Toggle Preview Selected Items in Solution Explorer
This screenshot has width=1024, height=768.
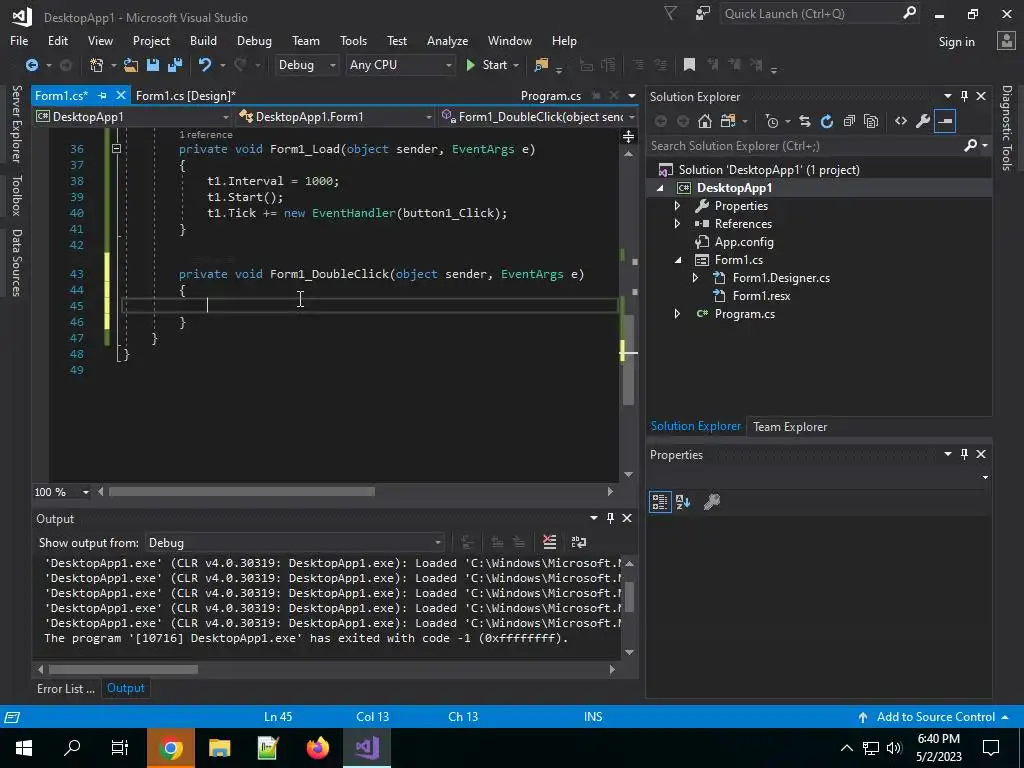click(945, 121)
